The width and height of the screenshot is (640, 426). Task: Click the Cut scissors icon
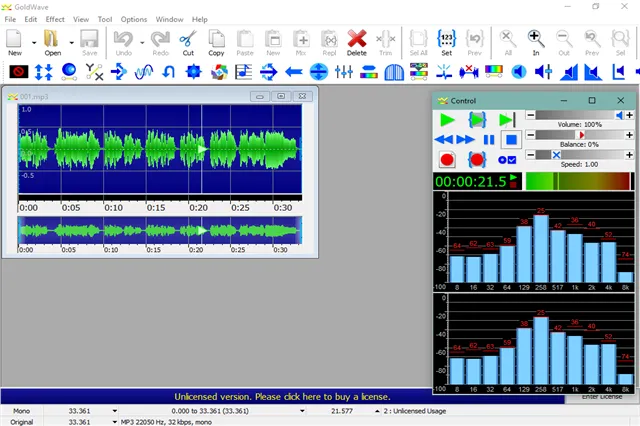pos(188,41)
